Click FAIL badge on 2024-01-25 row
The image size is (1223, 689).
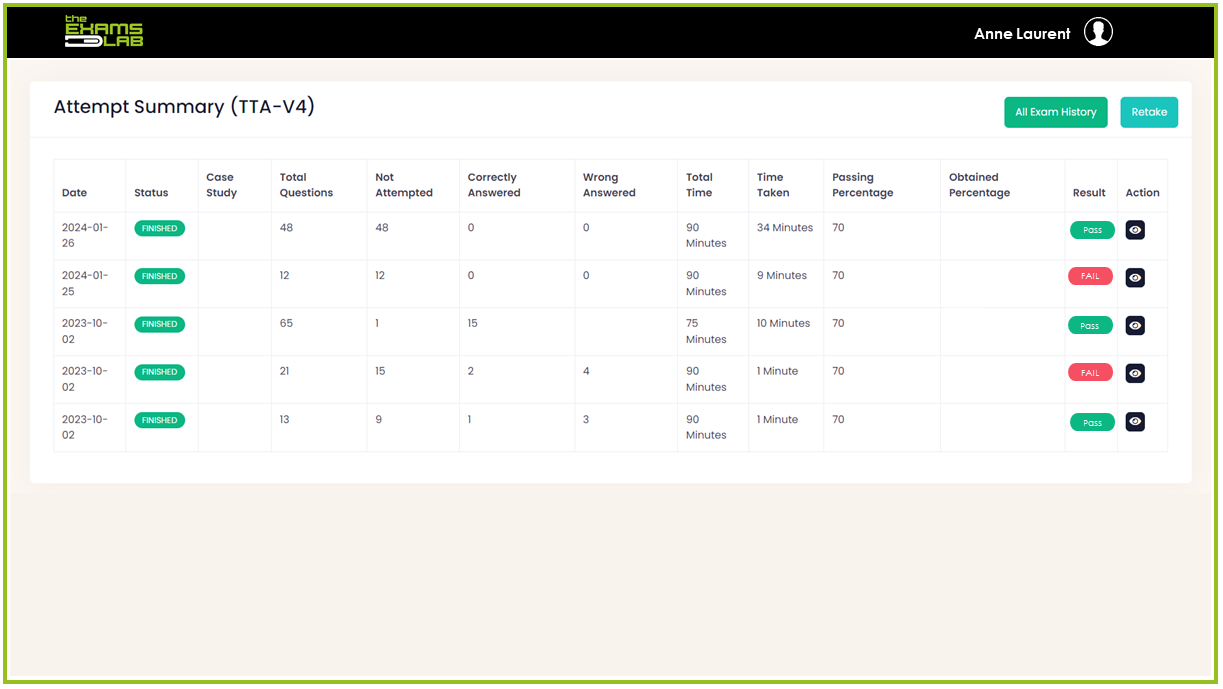point(1090,277)
